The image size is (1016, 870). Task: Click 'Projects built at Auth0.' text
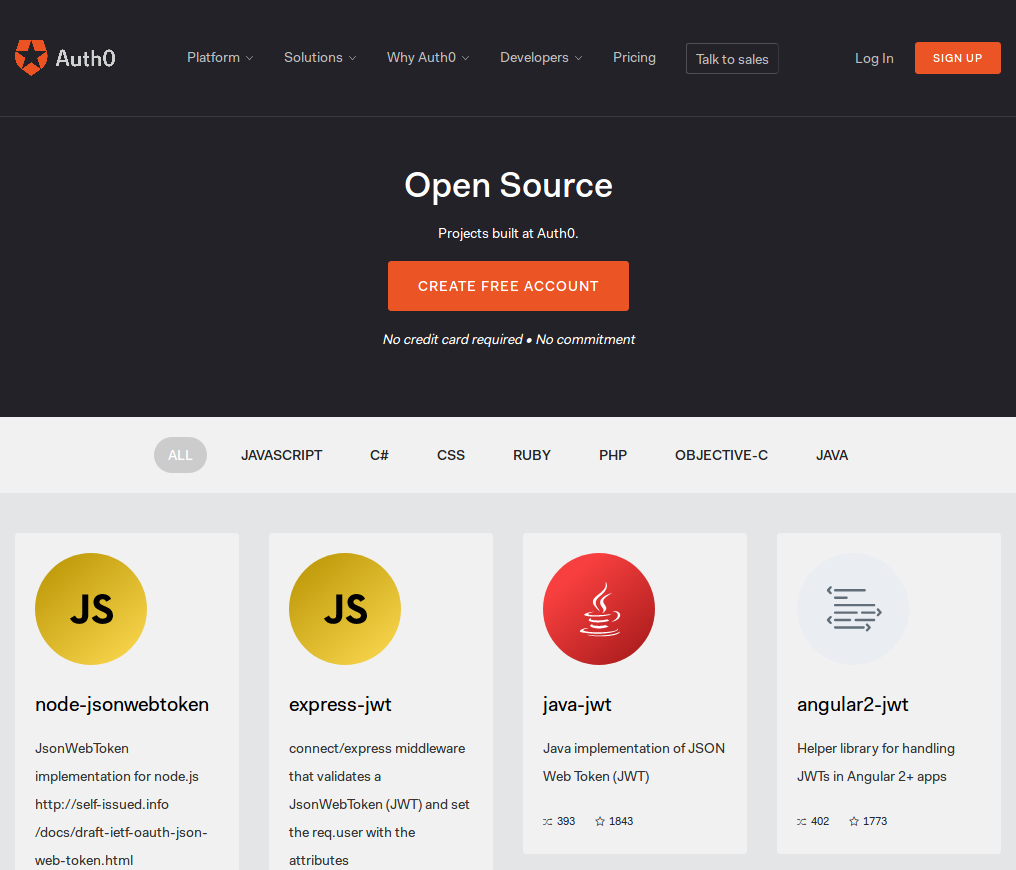point(508,233)
